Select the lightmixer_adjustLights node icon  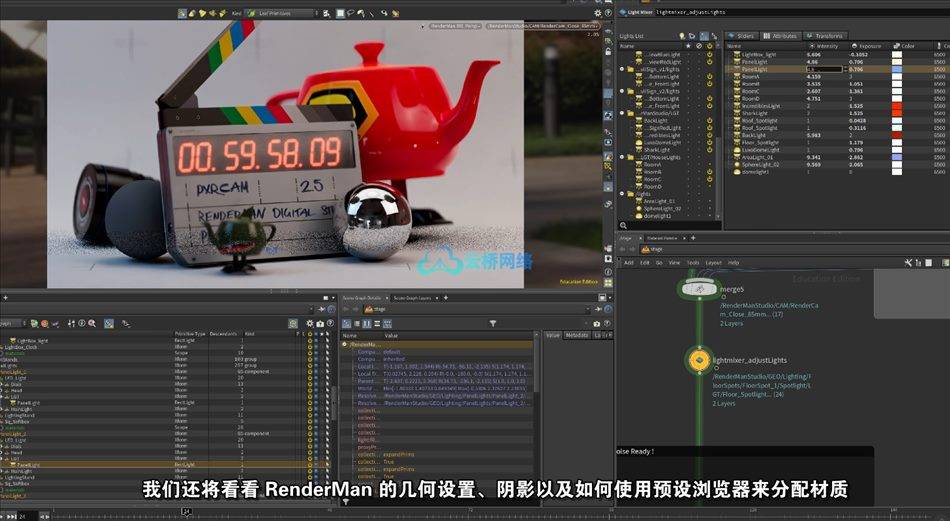[x=699, y=360]
